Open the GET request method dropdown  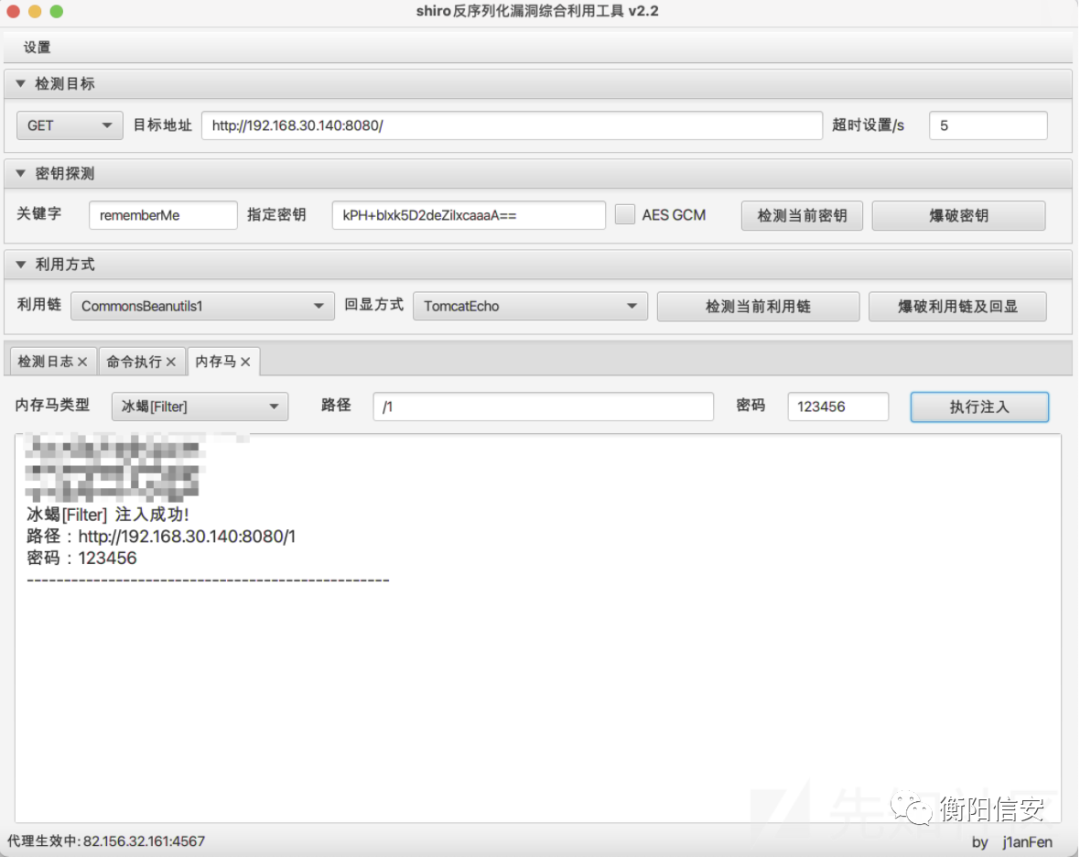pos(70,125)
